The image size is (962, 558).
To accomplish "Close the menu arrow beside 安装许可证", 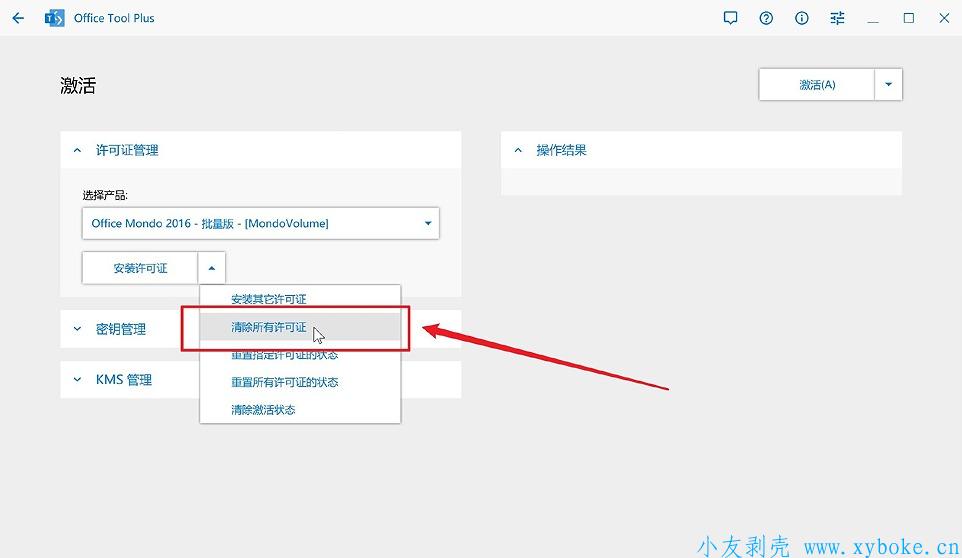I will pyautogui.click(x=212, y=268).
